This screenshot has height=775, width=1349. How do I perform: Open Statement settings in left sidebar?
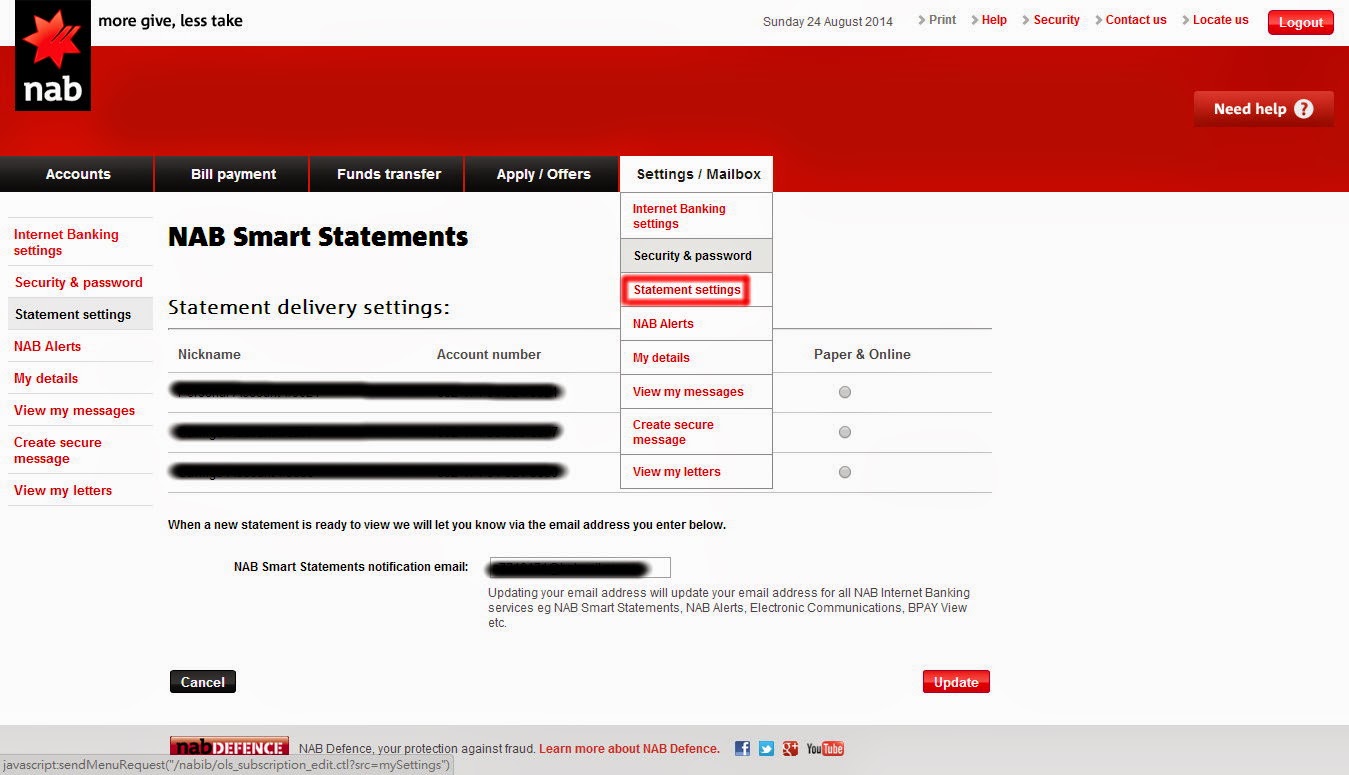pos(80,314)
